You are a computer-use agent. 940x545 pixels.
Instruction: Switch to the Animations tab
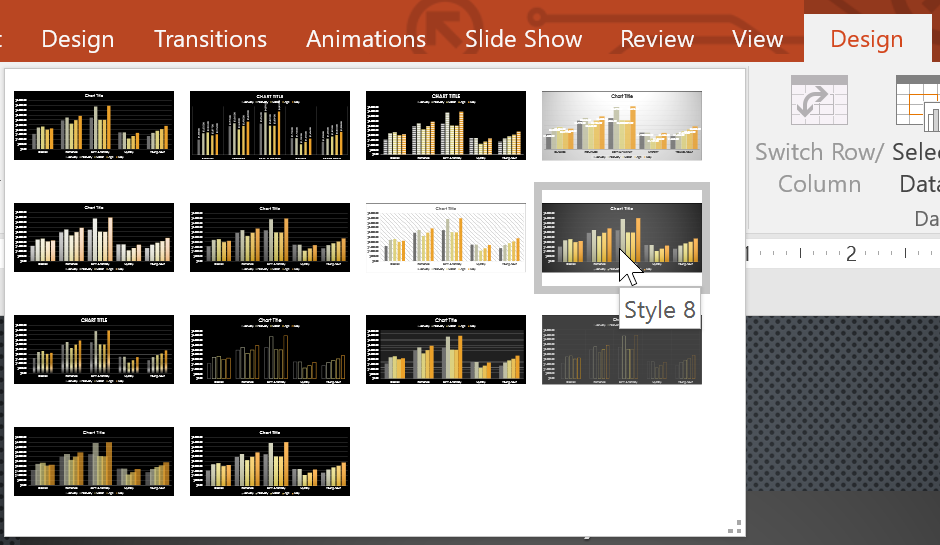tap(366, 39)
